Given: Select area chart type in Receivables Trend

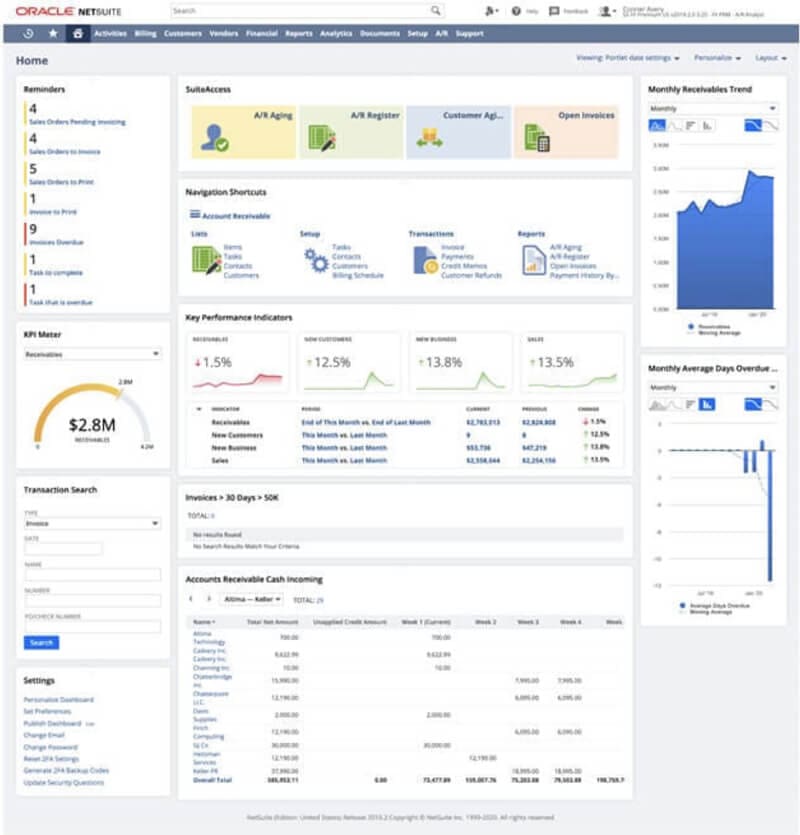Looking at the screenshot, I should click(x=657, y=126).
